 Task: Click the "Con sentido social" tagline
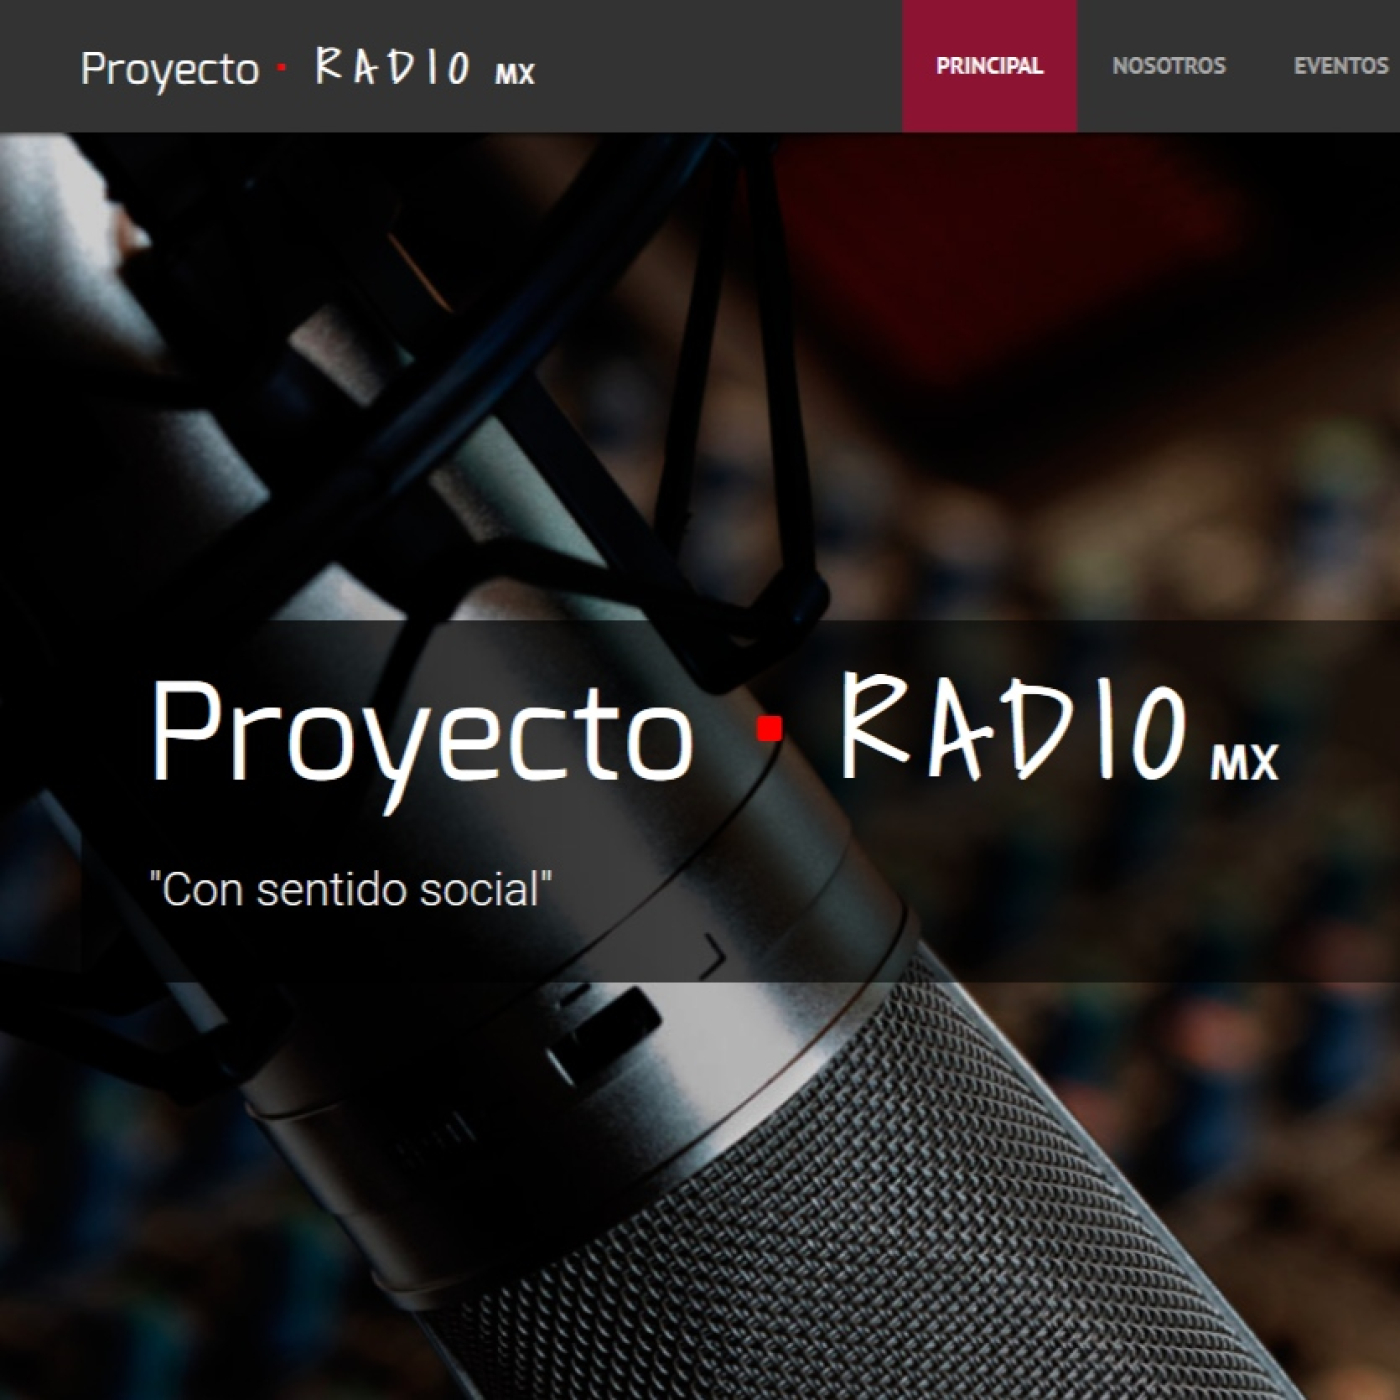pos(350,889)
